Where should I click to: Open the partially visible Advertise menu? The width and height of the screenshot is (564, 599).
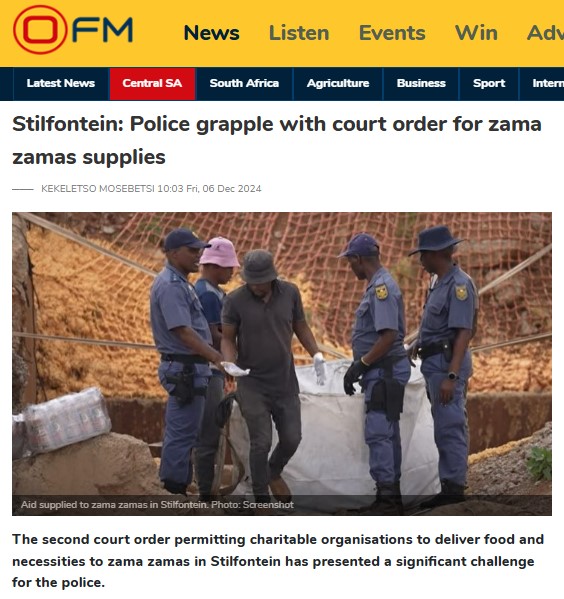pos(545,33)
